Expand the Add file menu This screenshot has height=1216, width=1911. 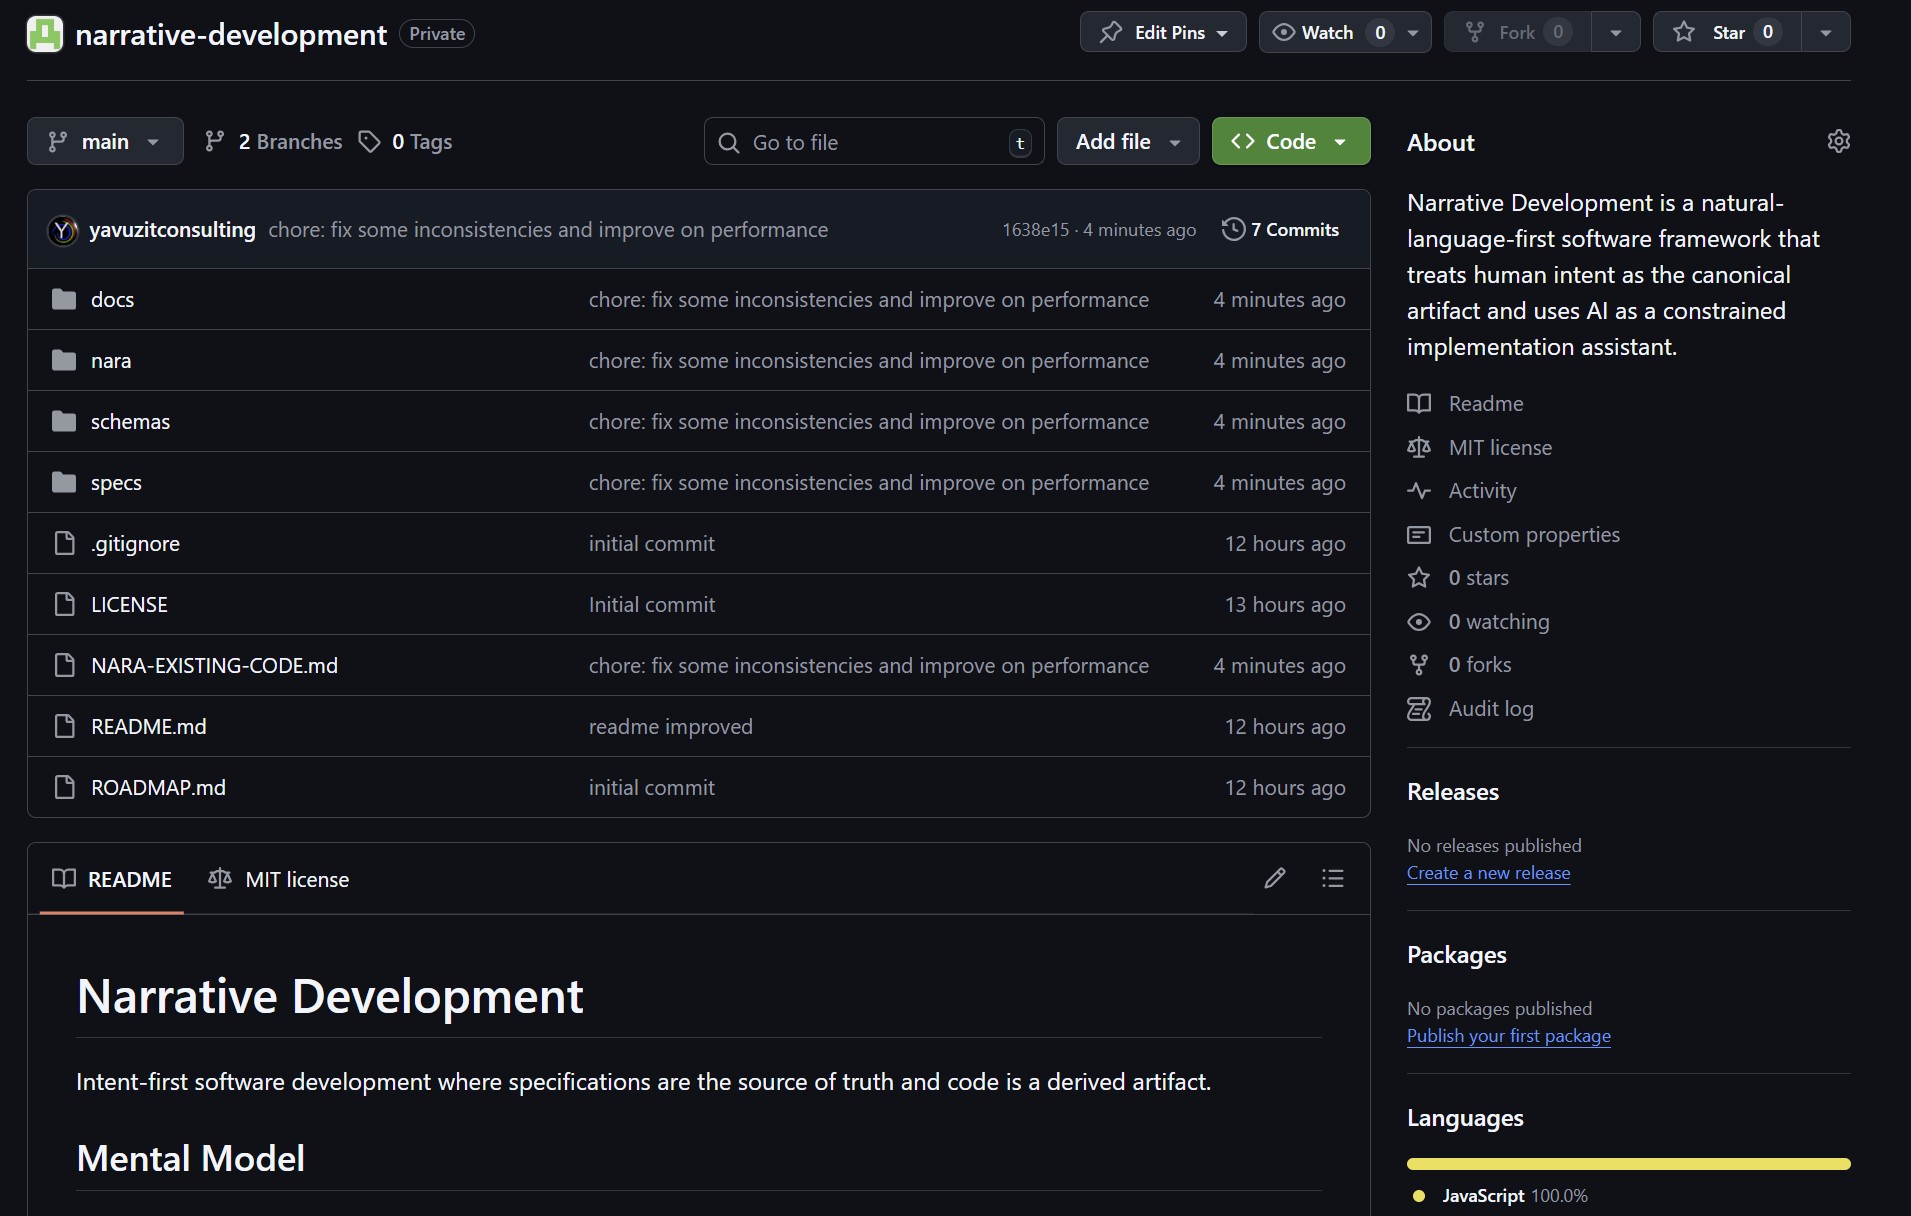click(x=1127, y=141)
